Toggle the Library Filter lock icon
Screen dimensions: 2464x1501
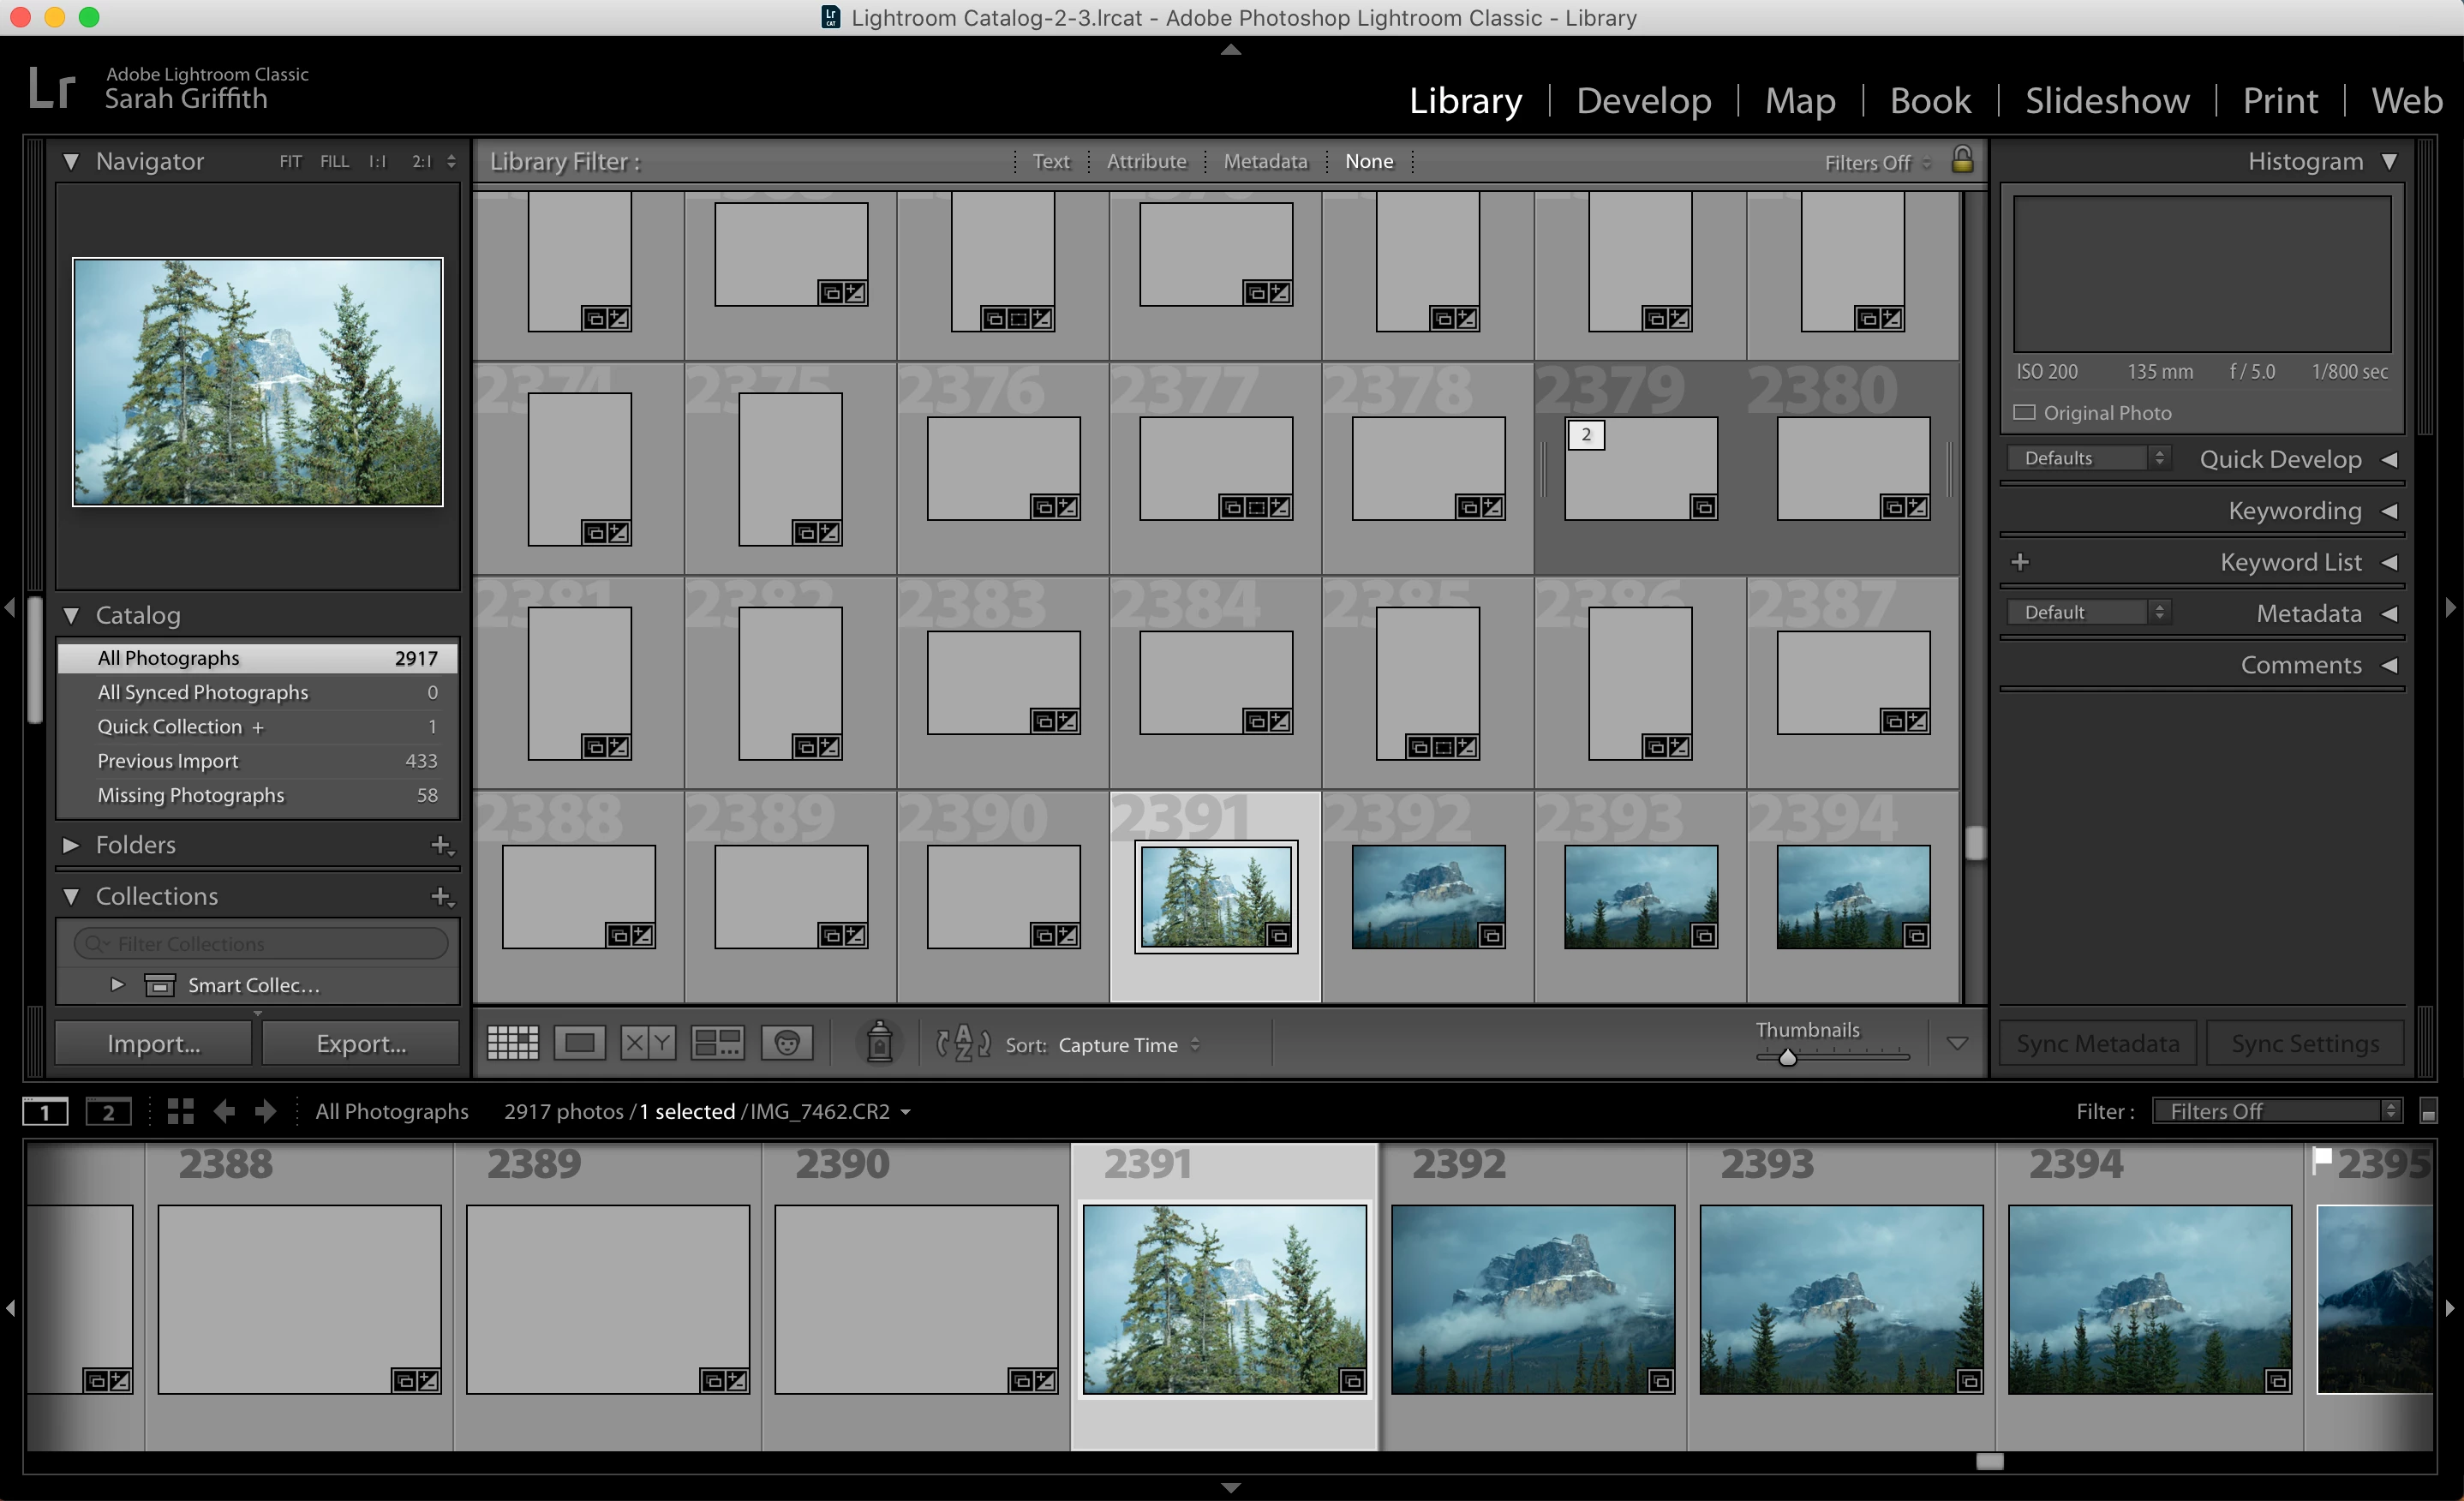[1962, 160]
